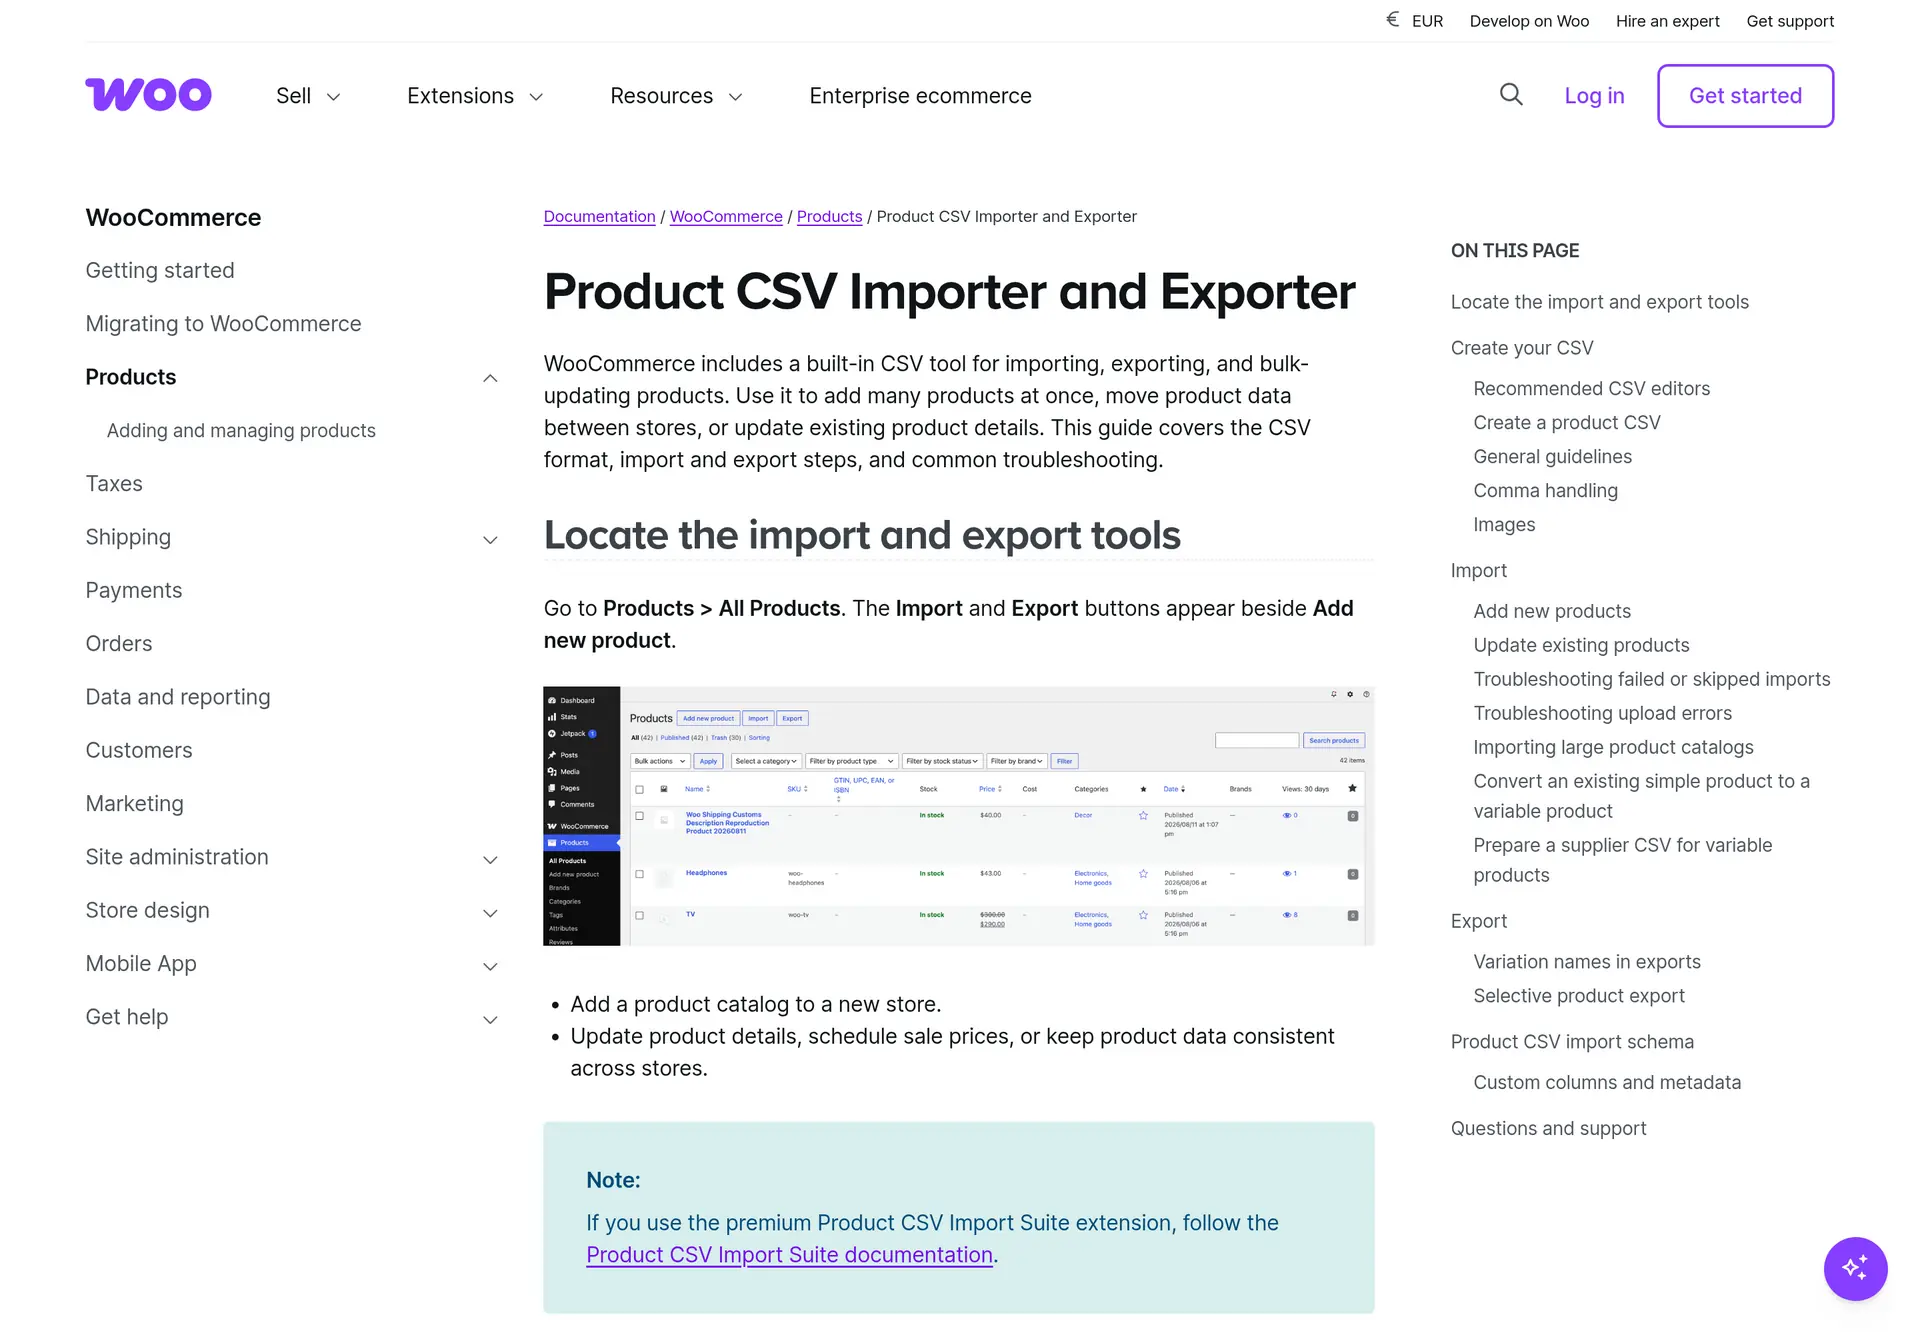This screenshot has width=1920, height=1333.
Task: Open Getting started in sidebar
Action: coord(160,270)
